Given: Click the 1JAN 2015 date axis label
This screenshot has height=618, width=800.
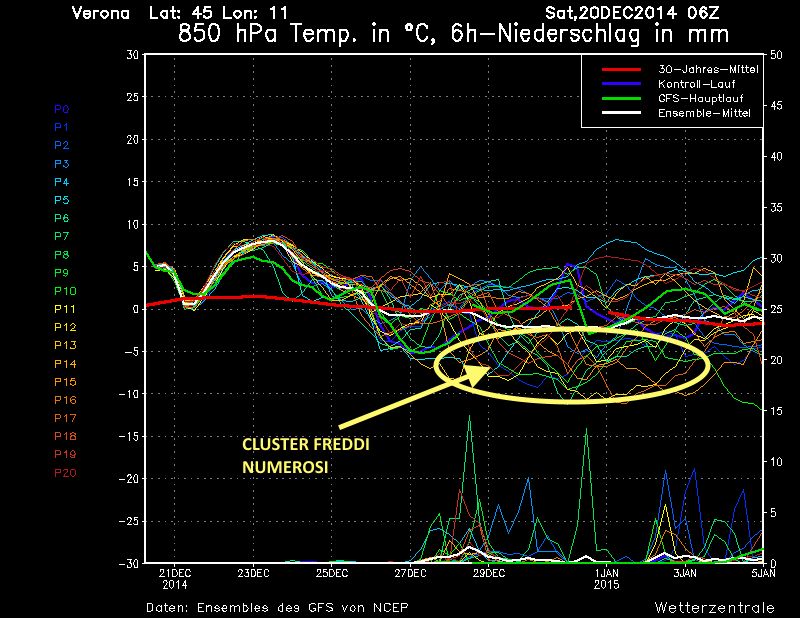Looking at the screenshot, I should pos(607,579).
